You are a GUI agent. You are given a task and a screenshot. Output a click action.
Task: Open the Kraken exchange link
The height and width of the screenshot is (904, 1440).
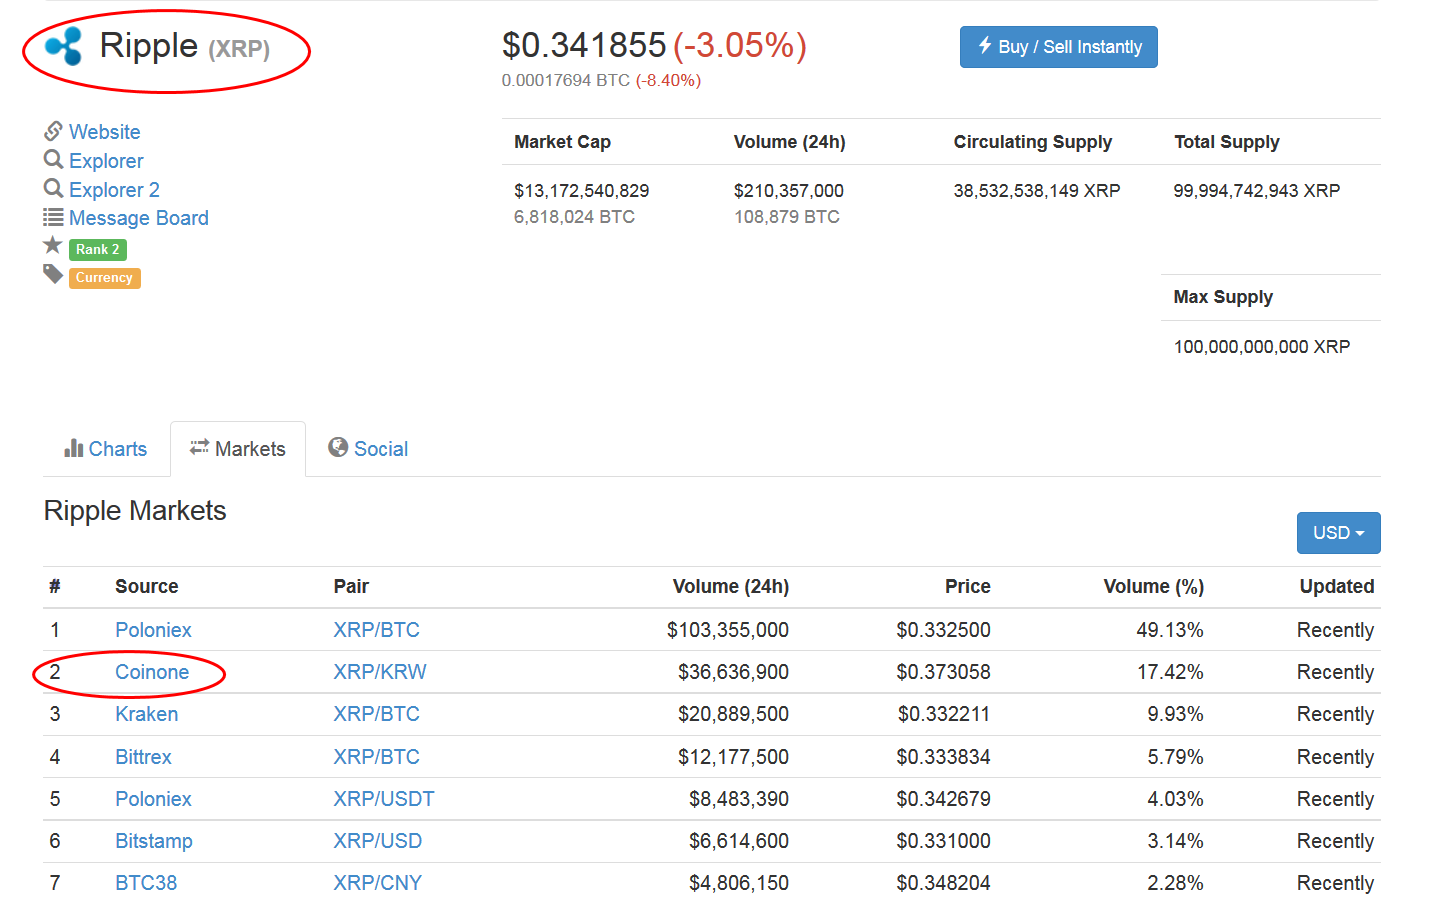click(x=147, y=714)
